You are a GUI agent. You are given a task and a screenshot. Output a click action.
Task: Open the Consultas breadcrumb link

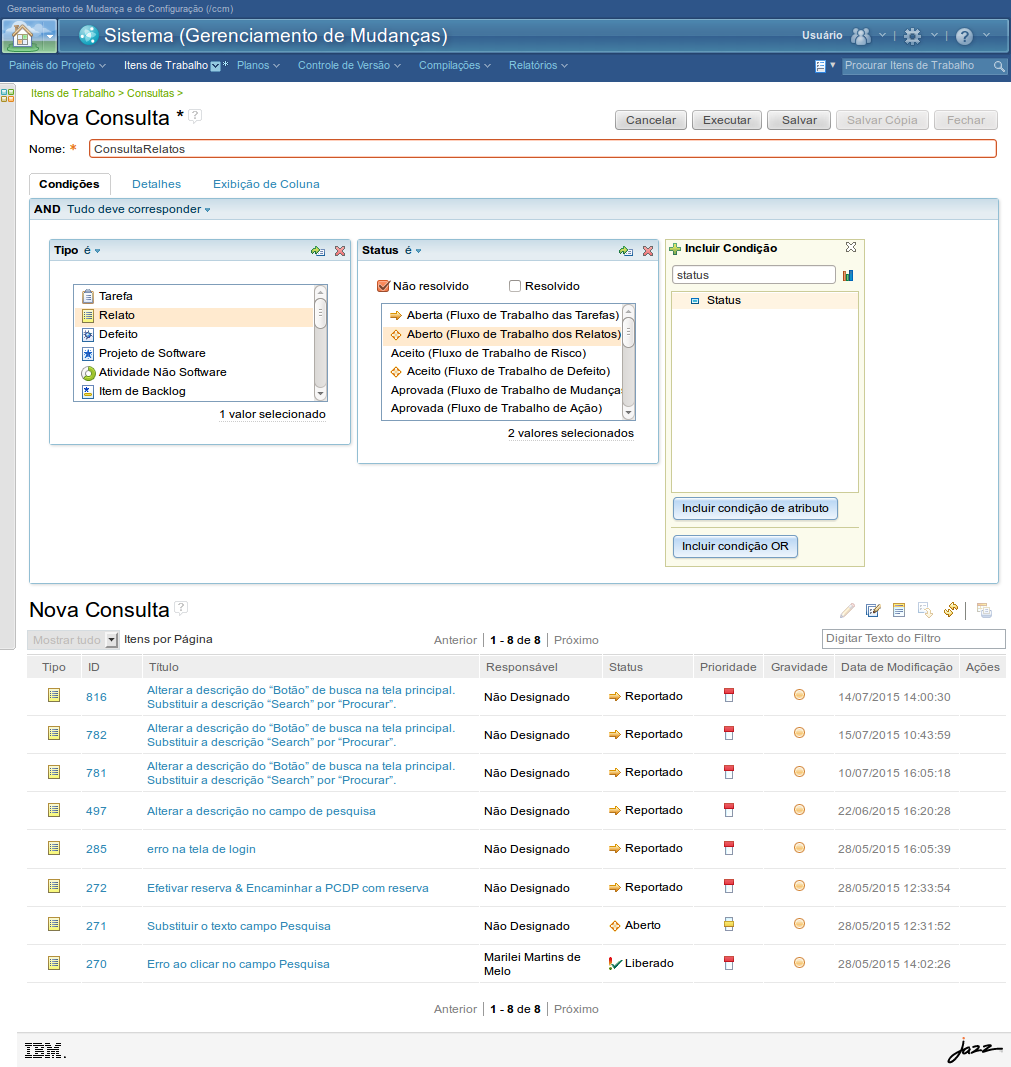pyautogui.click(x=150, y=93)
